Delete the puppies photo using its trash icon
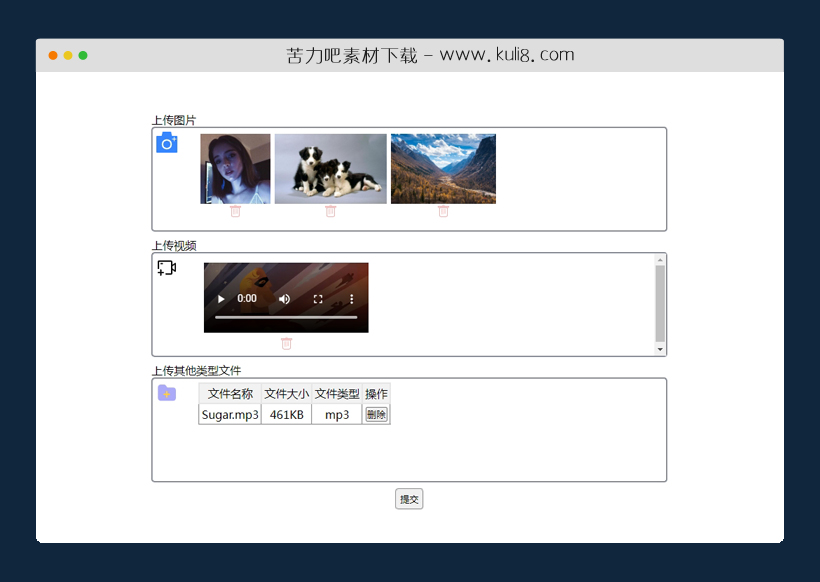Image resolution: width=820 pixels, height=582 pixels. [x=330, y=211]
